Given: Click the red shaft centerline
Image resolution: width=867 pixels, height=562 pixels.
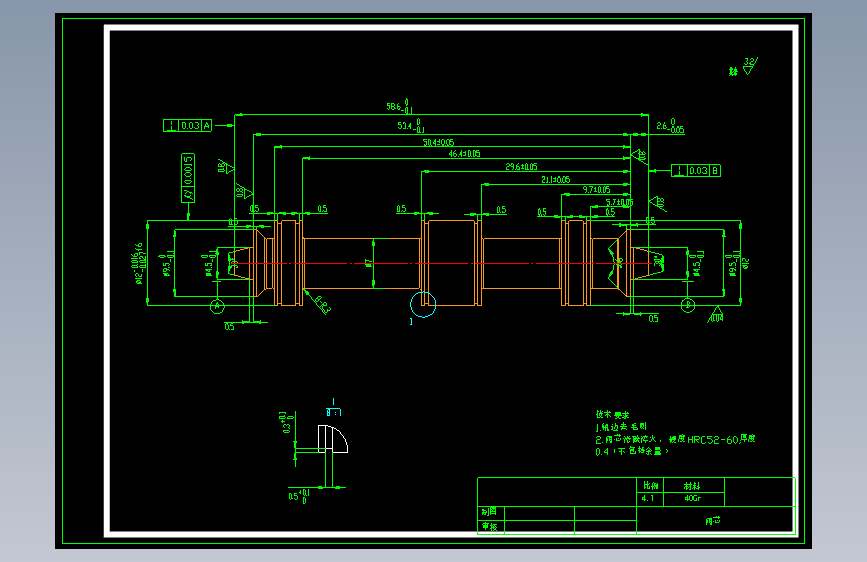Looking at the screenshot, I should point(442,263).
